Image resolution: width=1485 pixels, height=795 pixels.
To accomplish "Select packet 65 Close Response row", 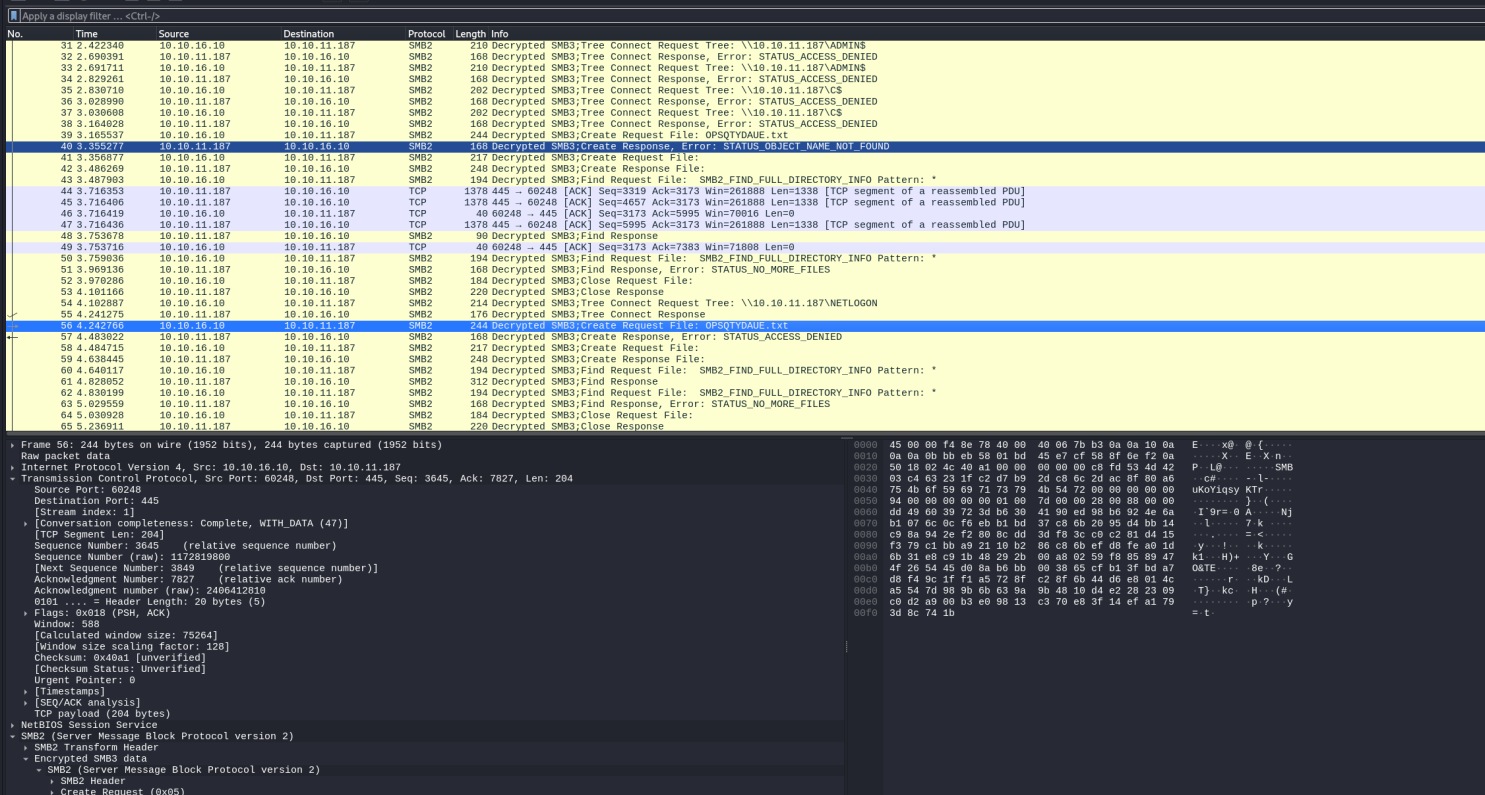I will [744, 426].
